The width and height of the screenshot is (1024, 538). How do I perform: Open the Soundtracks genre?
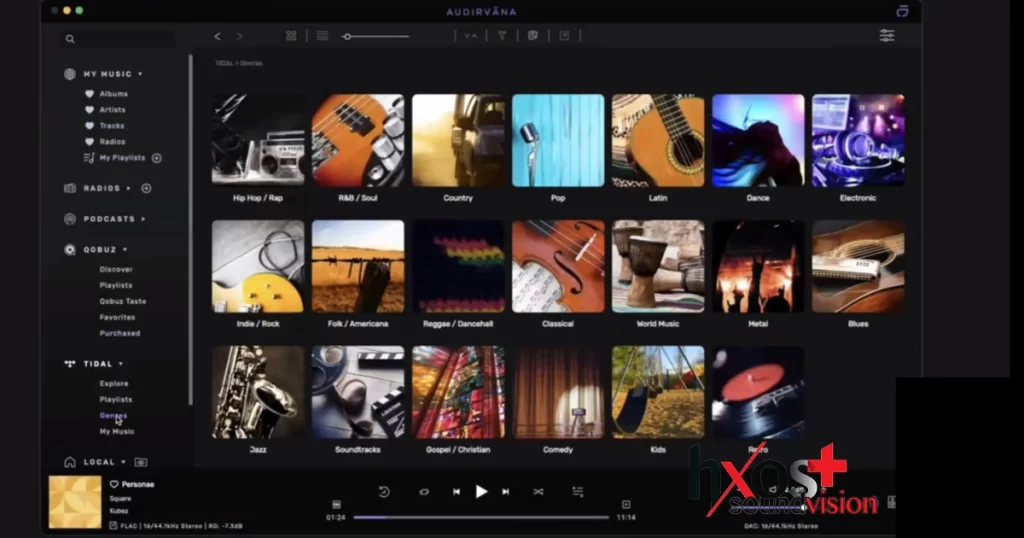tap(358, 392)
